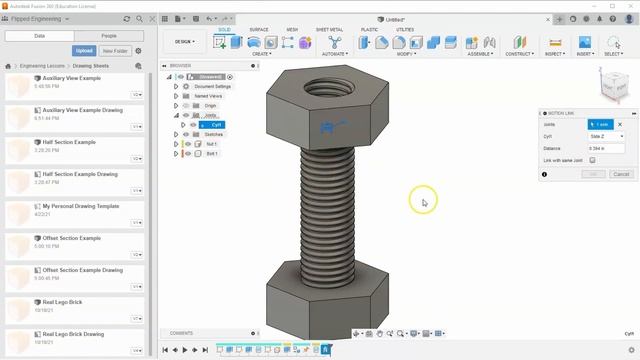Play the timeline
Viewport: 640px width, 360px height.
185,350
